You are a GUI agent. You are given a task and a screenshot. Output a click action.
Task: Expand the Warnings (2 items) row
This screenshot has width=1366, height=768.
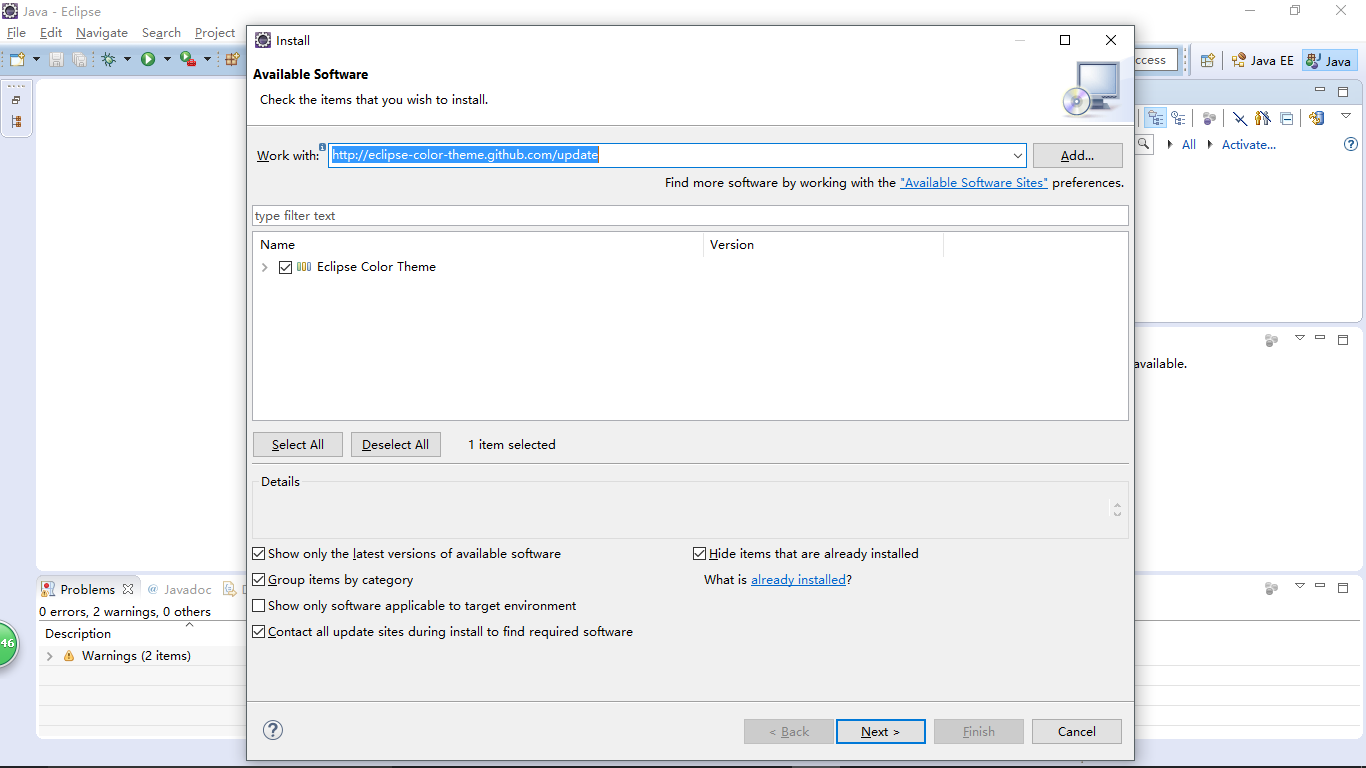pos(50,656)
